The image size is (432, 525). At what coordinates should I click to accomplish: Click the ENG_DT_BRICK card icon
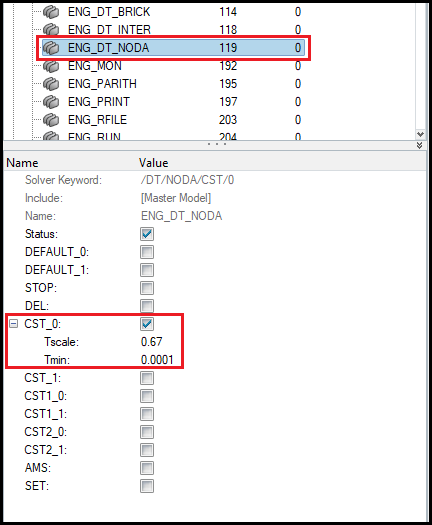(51, 12)
